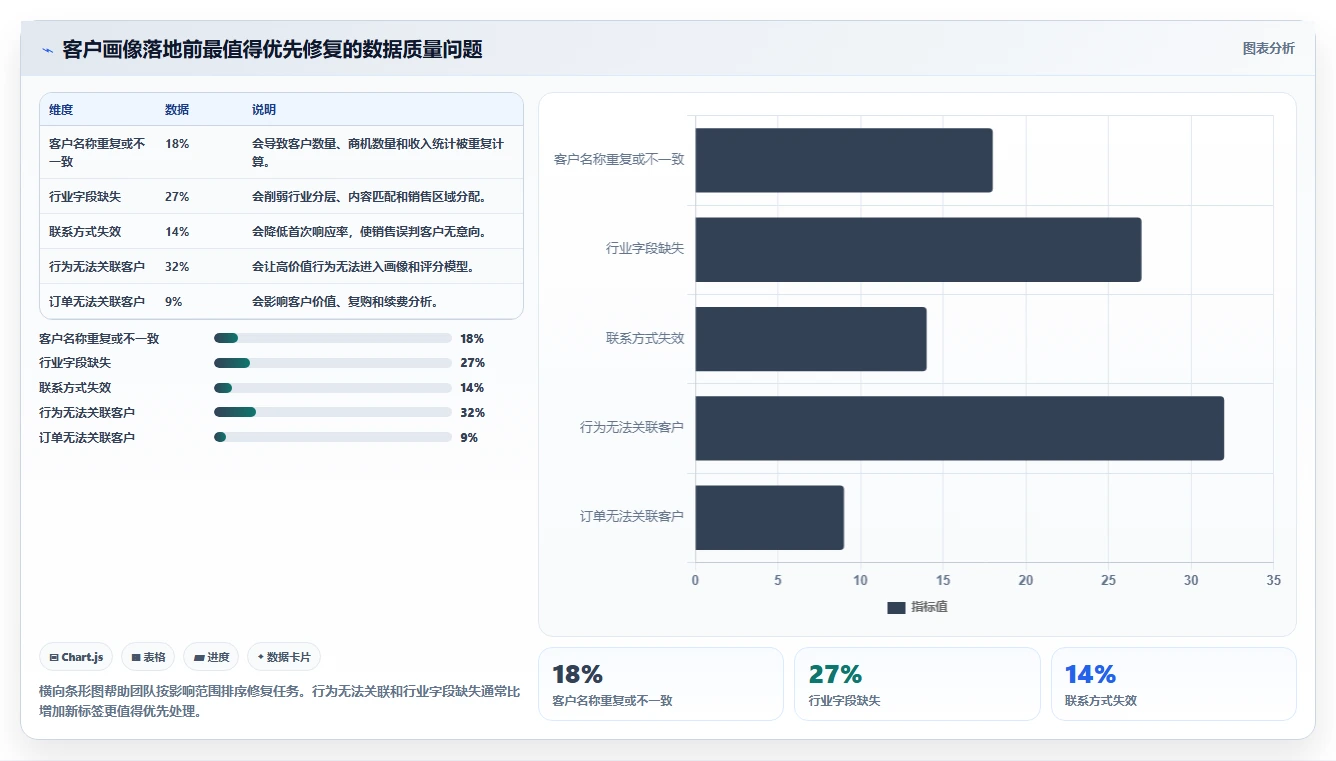The width and height of the screenshot is (1336, 761).
Task: Click the 27% data card
Action: pos(917,684)
